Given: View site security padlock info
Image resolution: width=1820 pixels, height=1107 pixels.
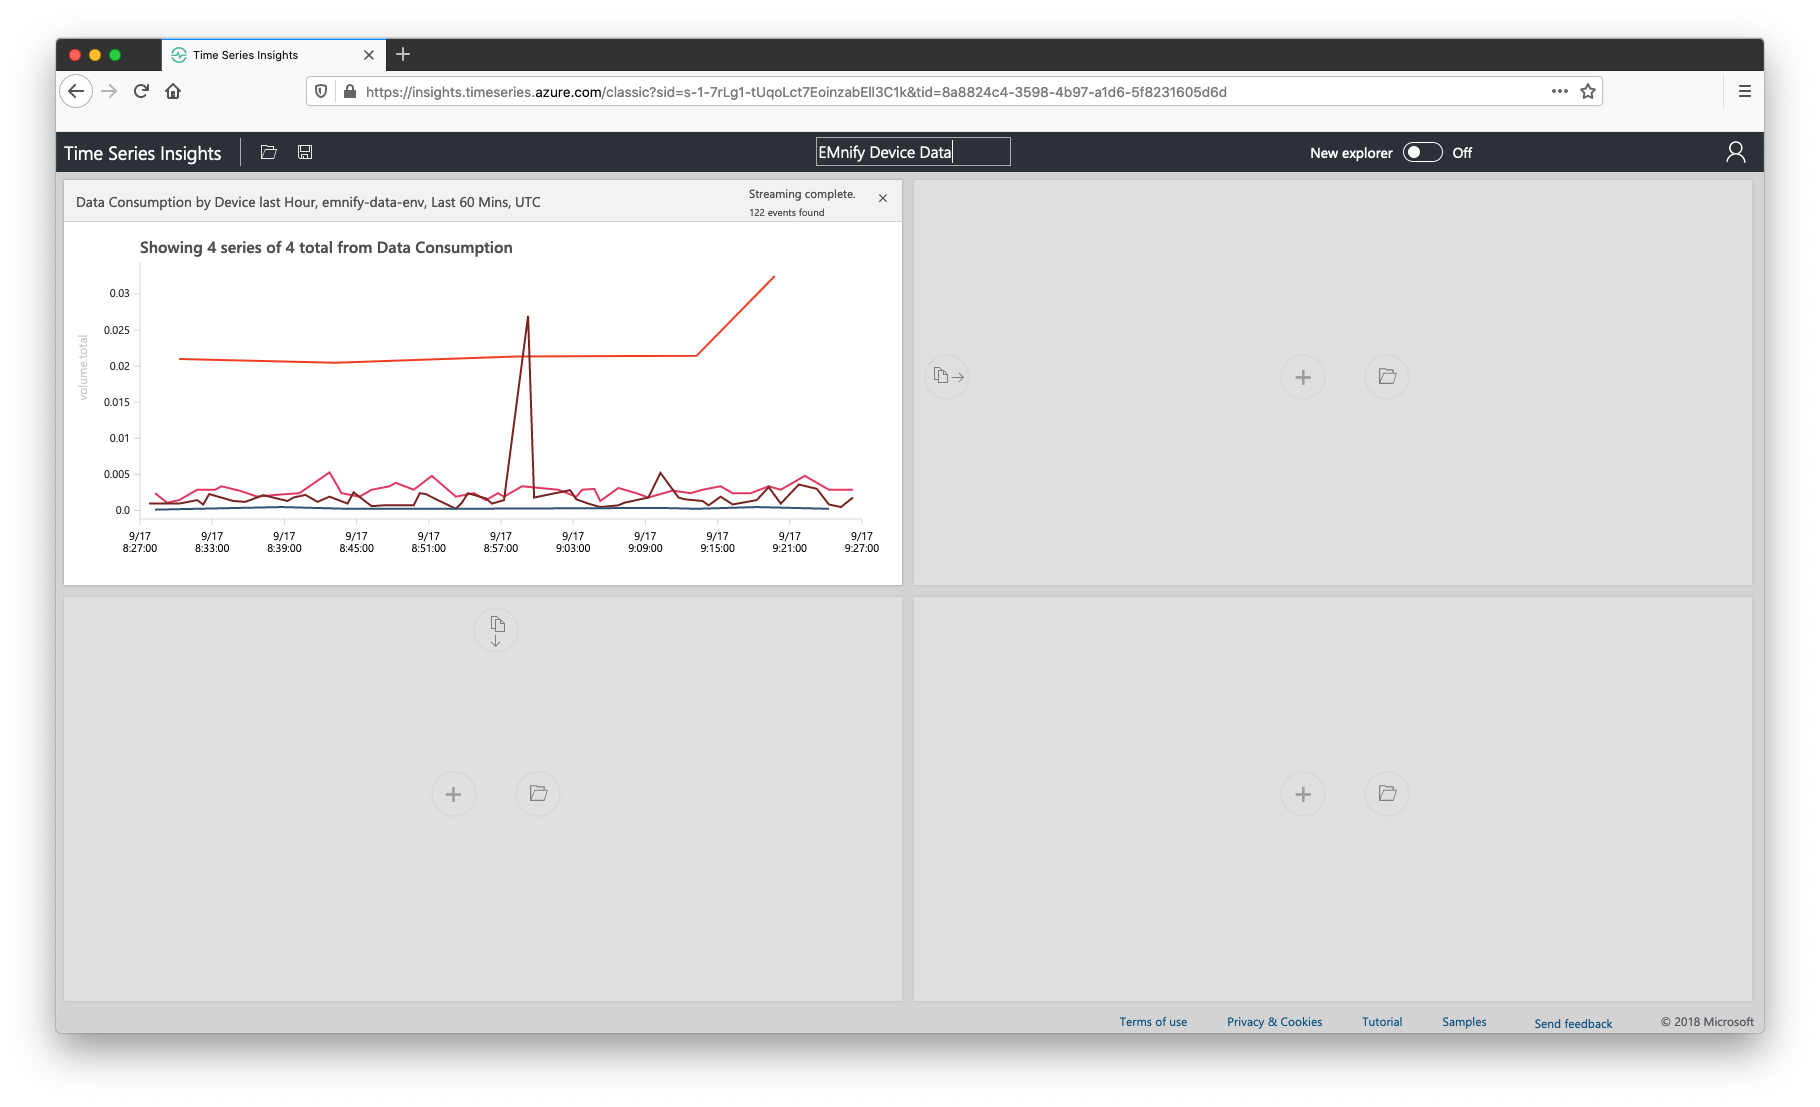Looking at the screenshot, I should tap(349, 91).
